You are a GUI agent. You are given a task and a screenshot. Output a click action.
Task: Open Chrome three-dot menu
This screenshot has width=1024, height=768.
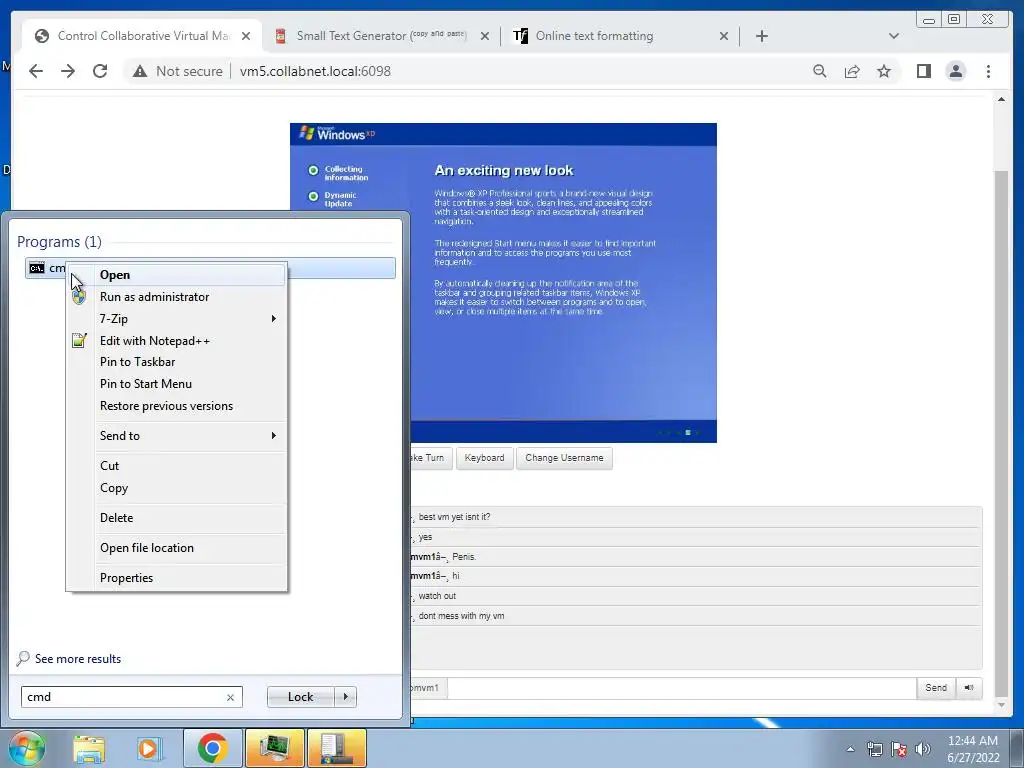pyautogui.click(x=988, y=71)
